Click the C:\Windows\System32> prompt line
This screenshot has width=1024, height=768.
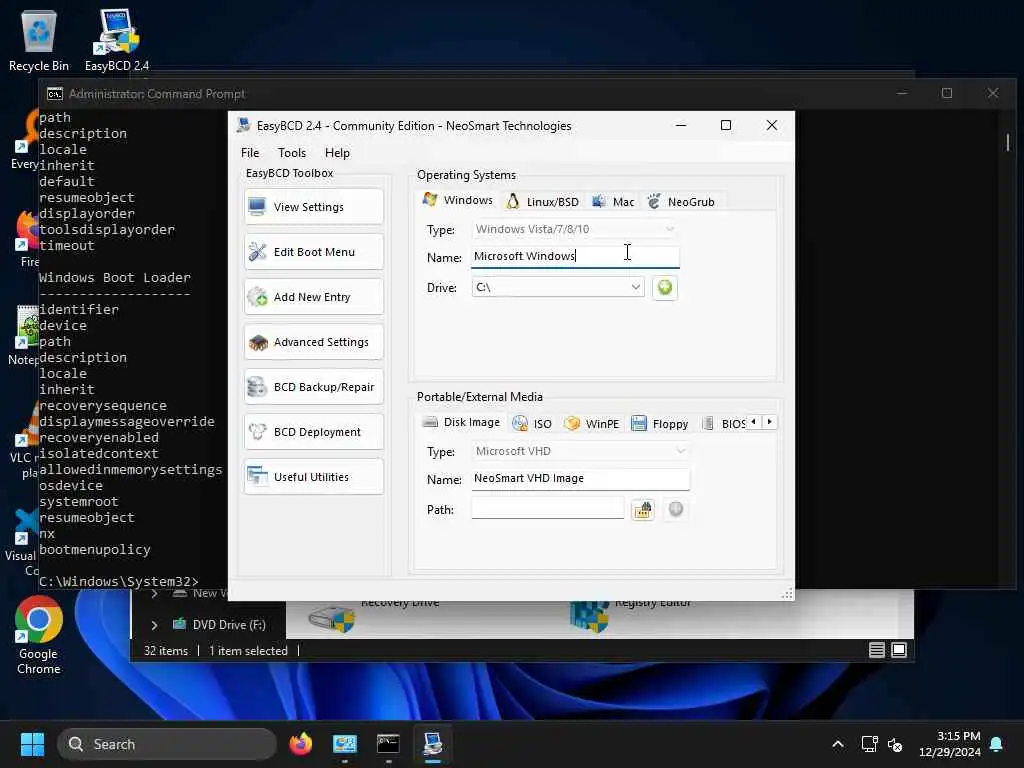(x=118, y=581)
